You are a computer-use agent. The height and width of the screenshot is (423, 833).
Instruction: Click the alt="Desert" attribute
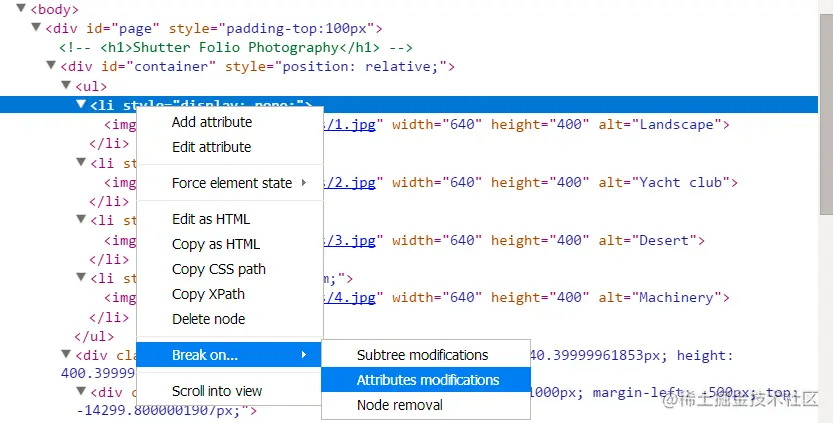tap(647, 240)
